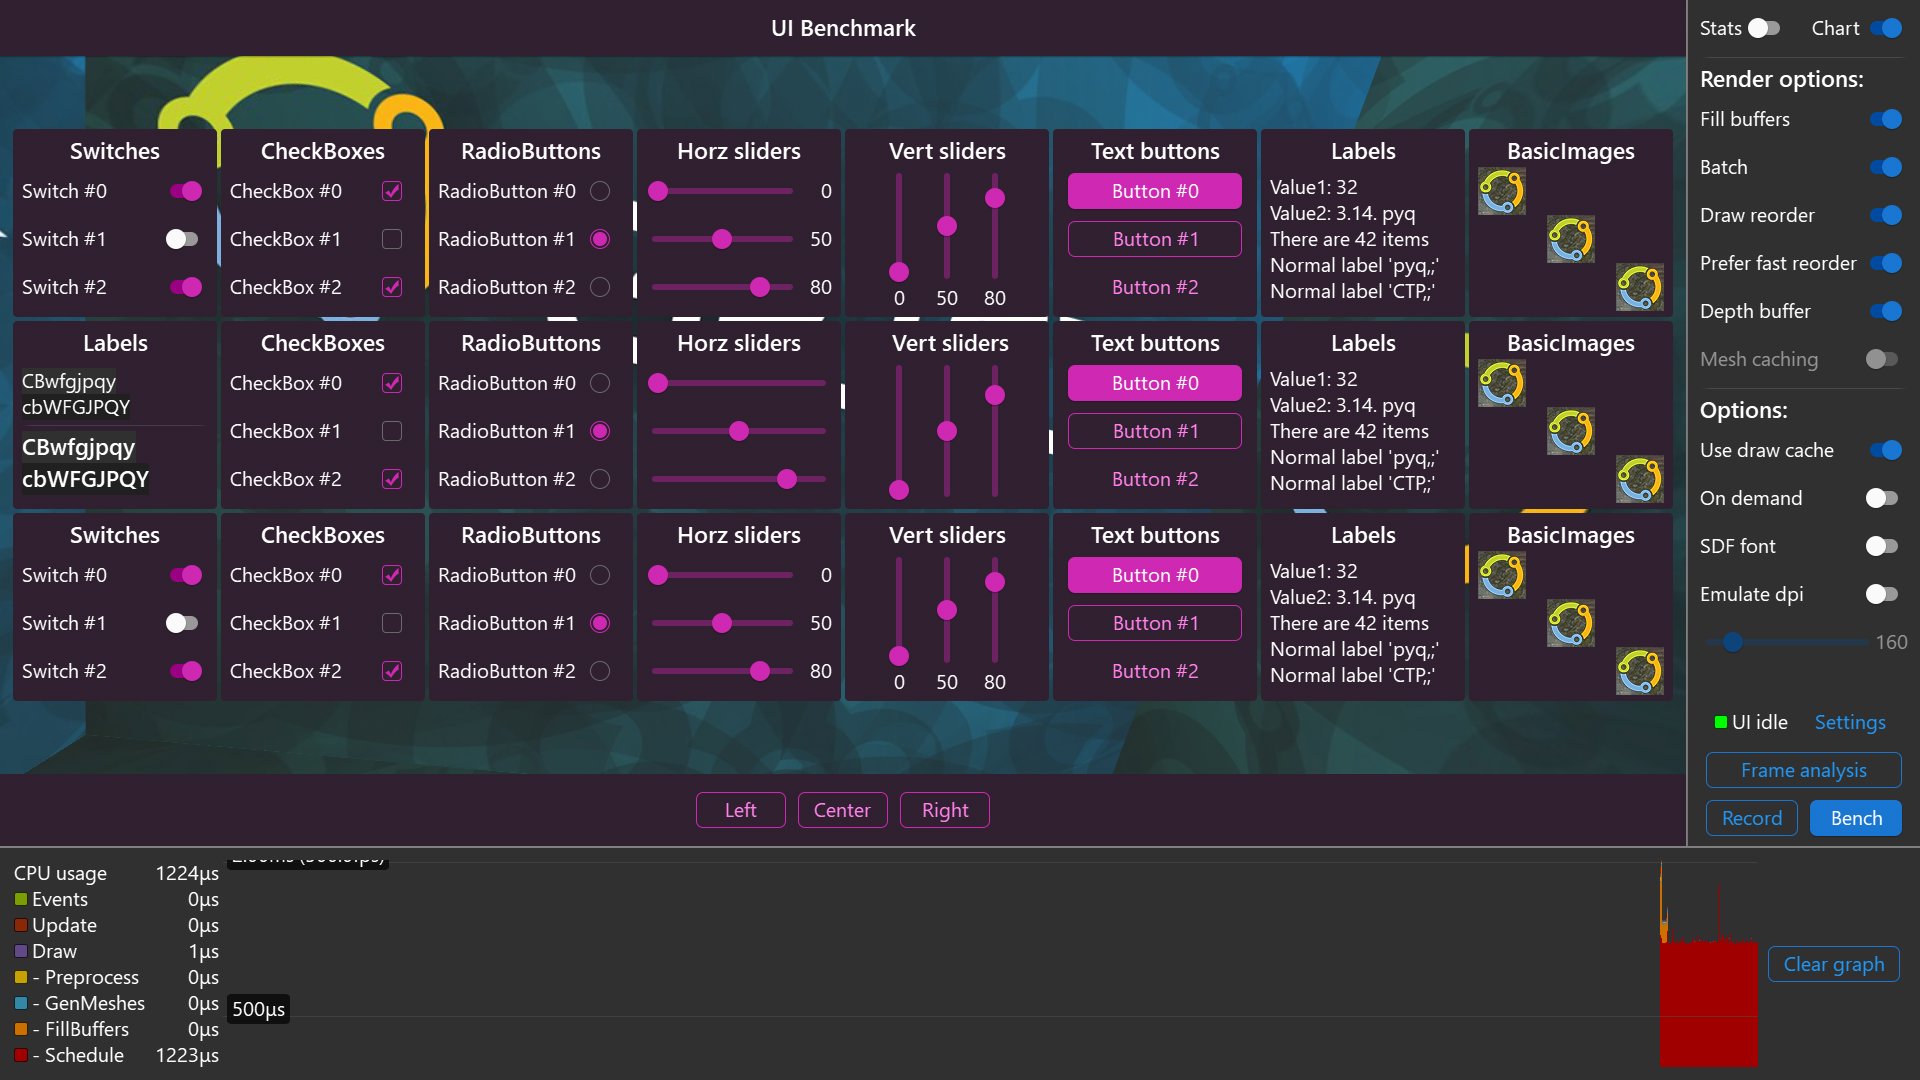Click the red Schedule bar in CPU graph
The image size is (1920, 1080).
1708,1005
